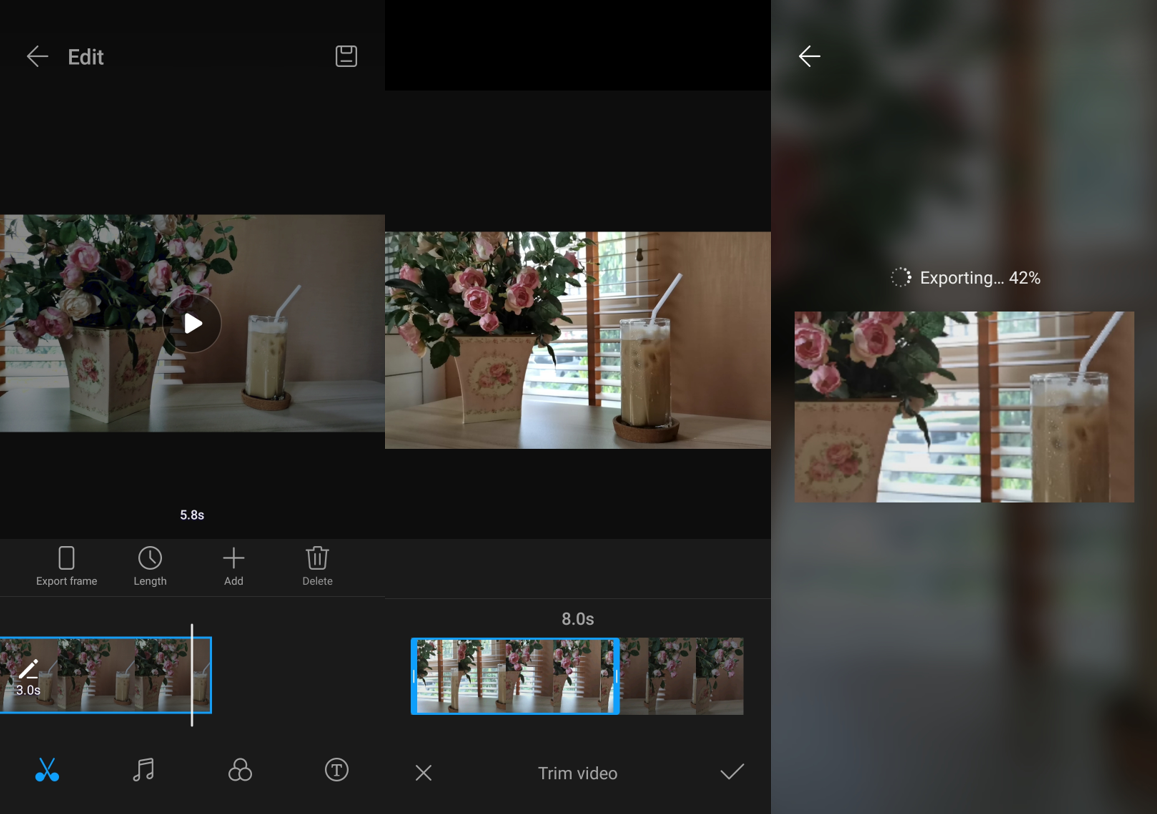
Task: Click the white playhead on the timeline
Action: [x=192, y=675]
